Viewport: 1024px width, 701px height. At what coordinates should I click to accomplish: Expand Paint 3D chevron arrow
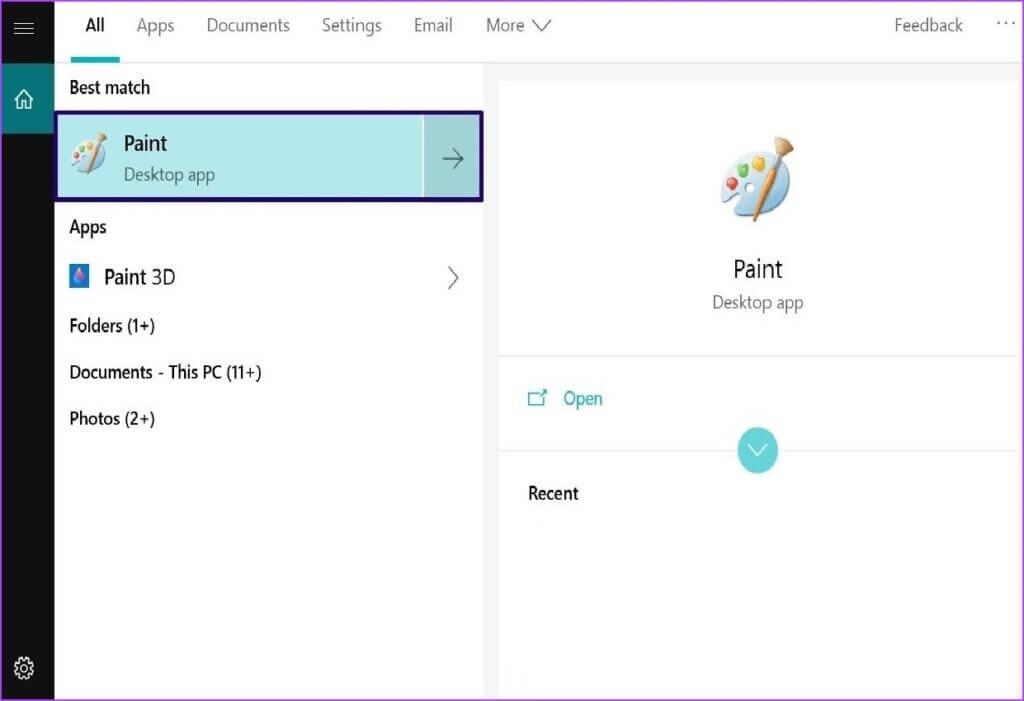click(453, 278)
